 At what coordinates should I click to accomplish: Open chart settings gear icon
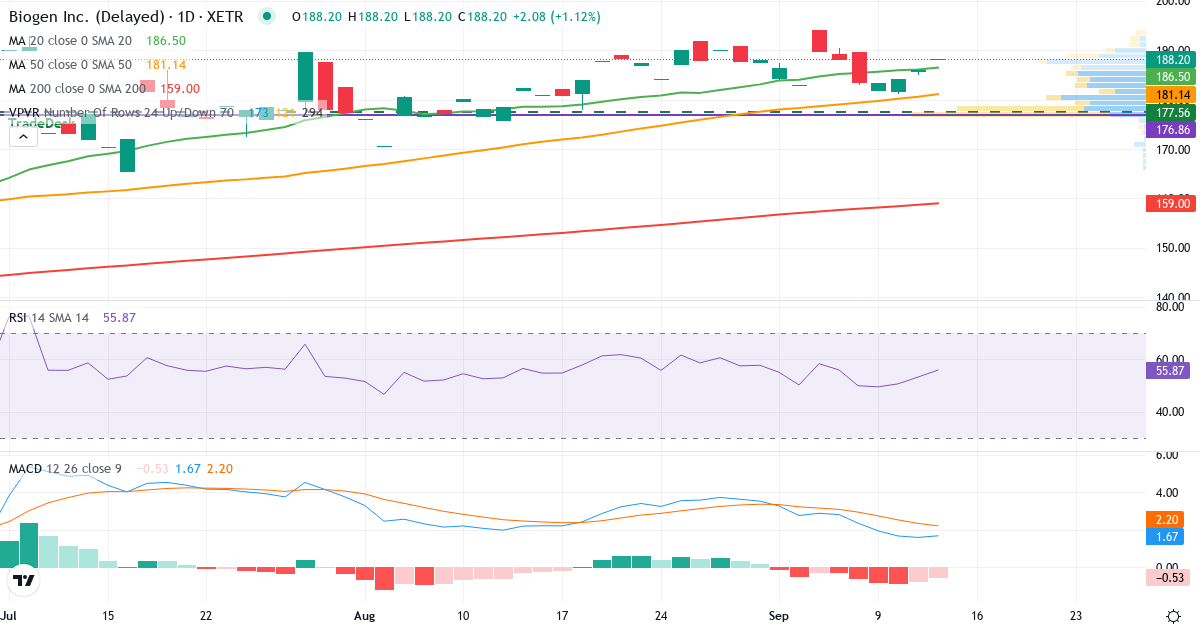pos(1172,616)
